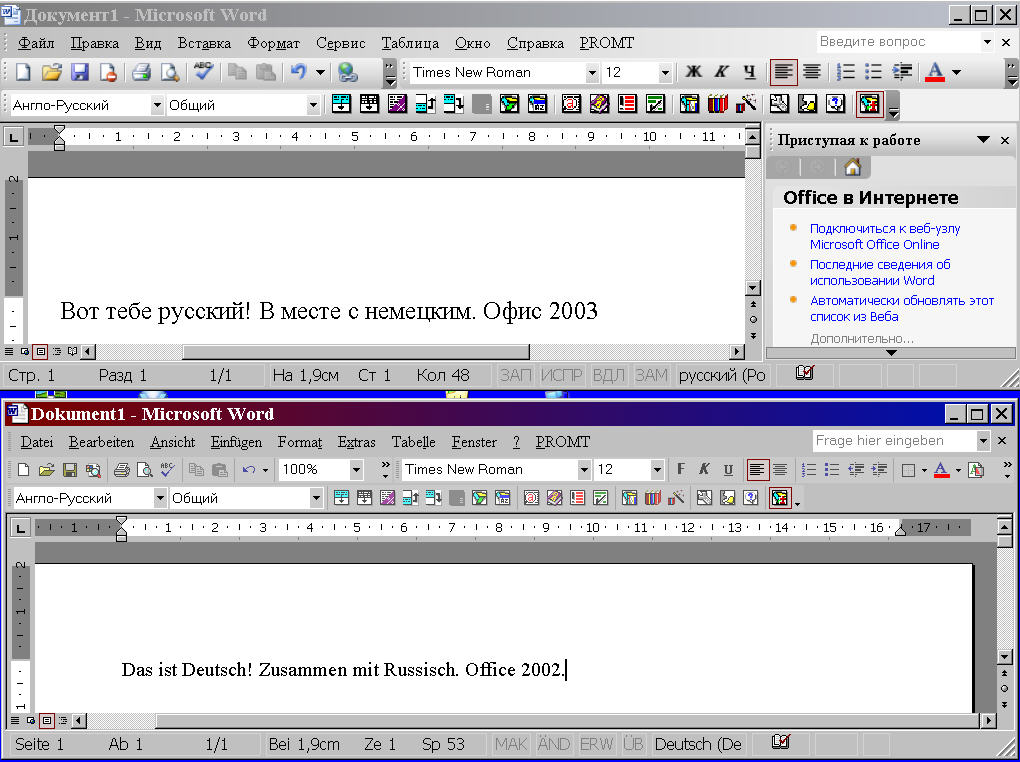The image size is (1020, 762).
Task: Open Общий topic dropdown in Russian Word window
Action: pos(313,105)
